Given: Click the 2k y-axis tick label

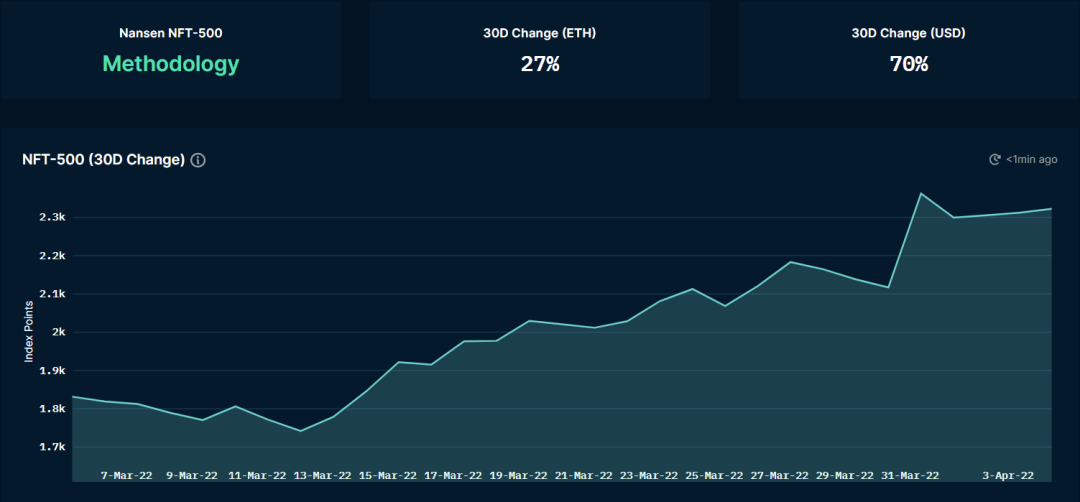Looking at the screenshot, I should [x=56, y=333].
